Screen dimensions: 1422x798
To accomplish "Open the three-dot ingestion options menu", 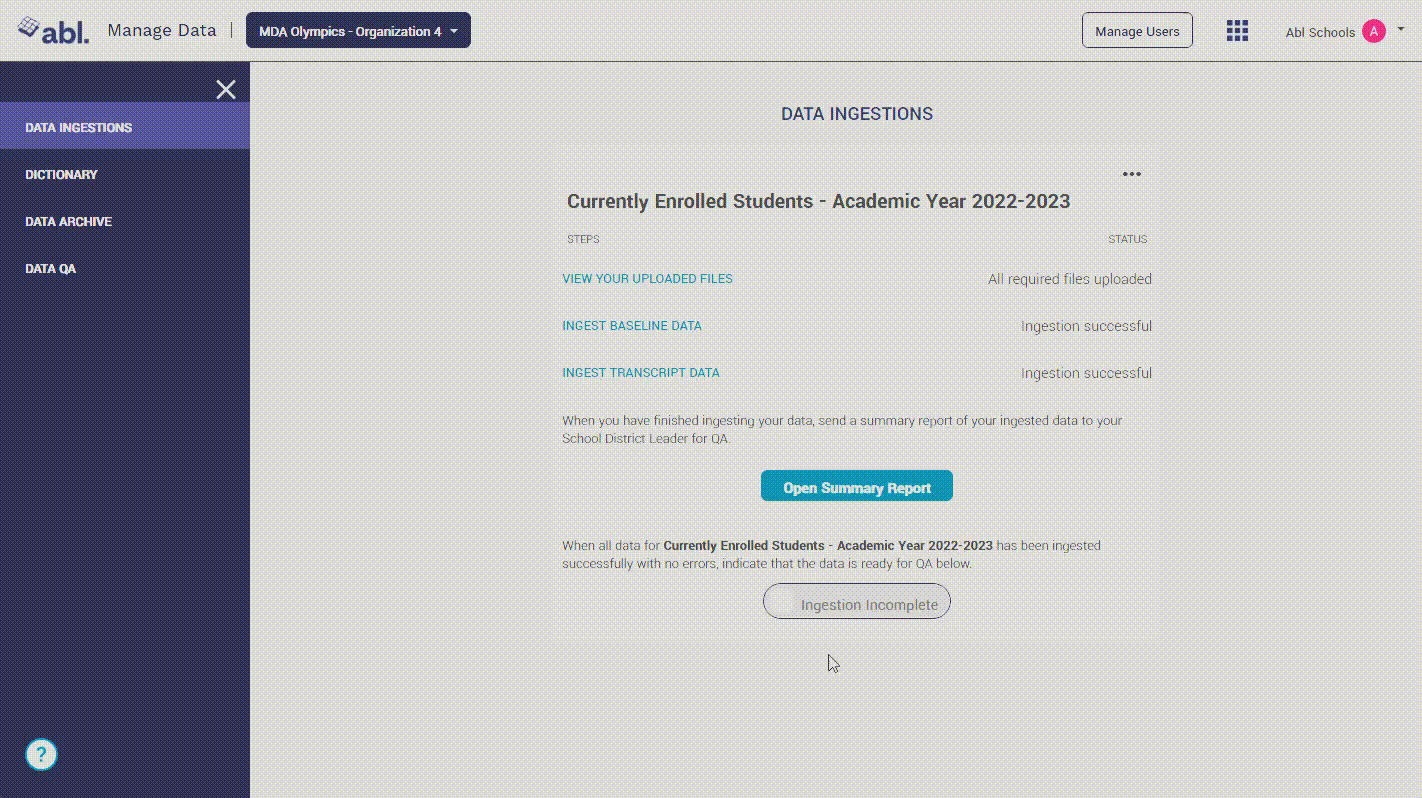I will click(1131, 174).
